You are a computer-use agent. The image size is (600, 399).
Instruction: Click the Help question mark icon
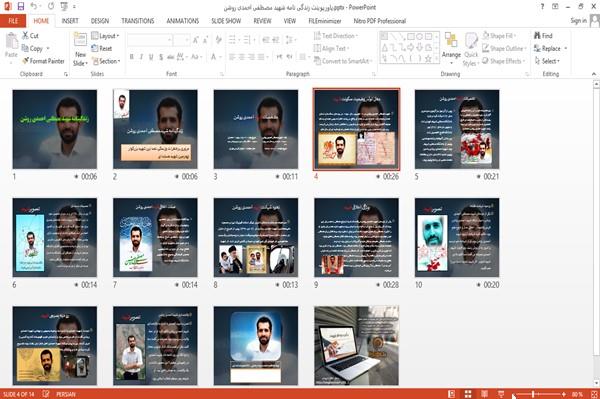tap(542, 7)
